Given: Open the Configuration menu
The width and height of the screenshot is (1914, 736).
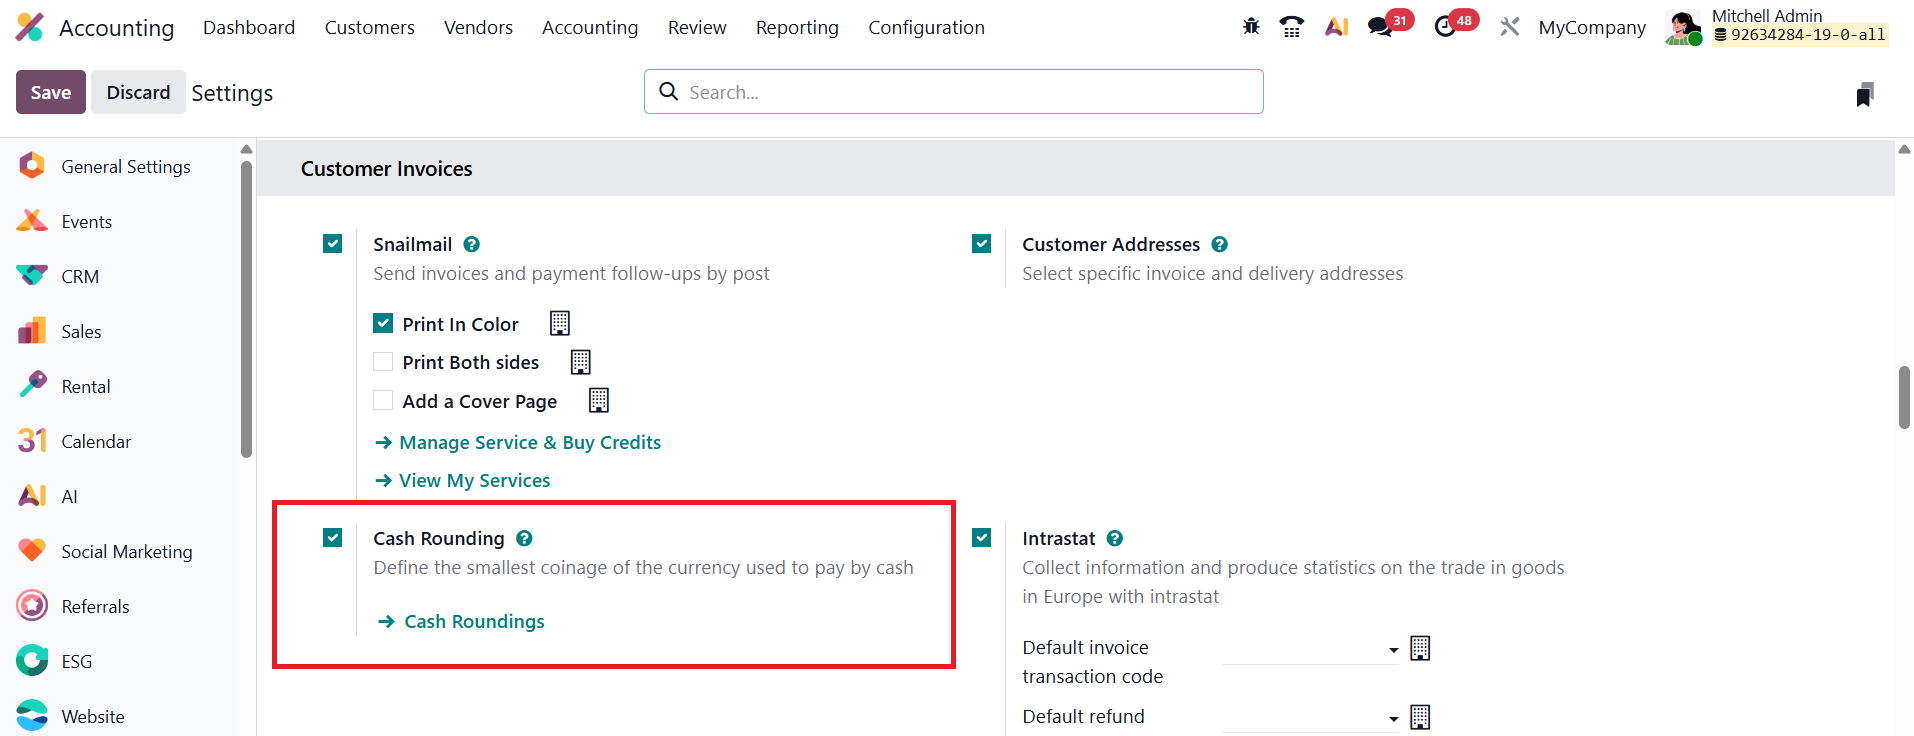Looking at the screenshot, I should tap(926, 27).
